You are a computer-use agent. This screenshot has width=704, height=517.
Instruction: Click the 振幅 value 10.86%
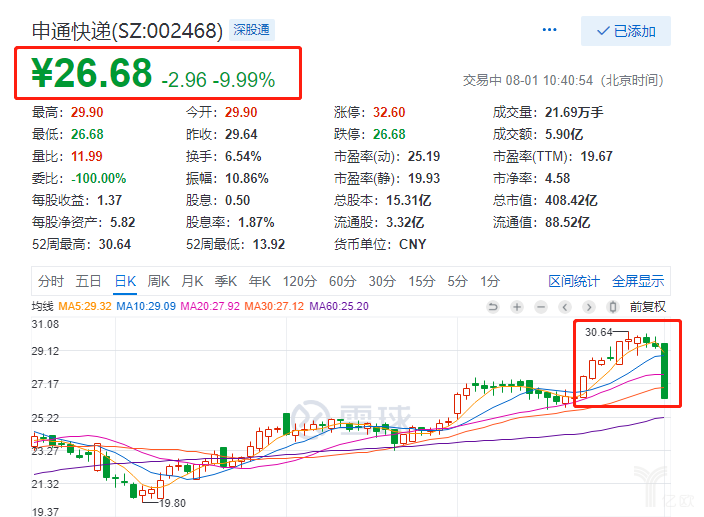246,178
